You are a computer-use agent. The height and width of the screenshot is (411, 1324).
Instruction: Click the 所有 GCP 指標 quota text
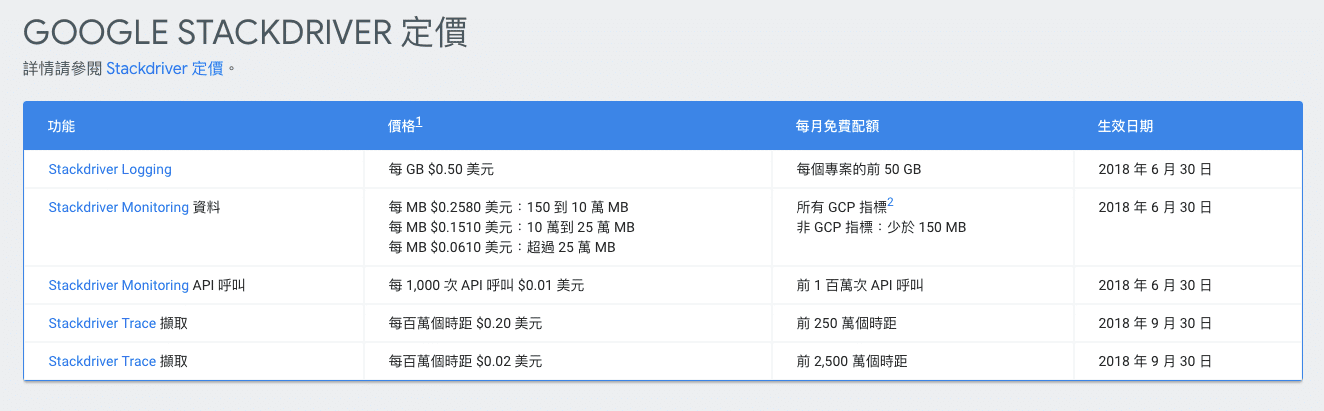[841, 207]
